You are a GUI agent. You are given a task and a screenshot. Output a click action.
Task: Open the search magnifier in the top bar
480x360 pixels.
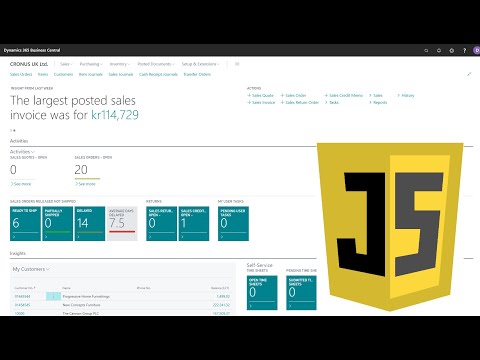point(426,51)
